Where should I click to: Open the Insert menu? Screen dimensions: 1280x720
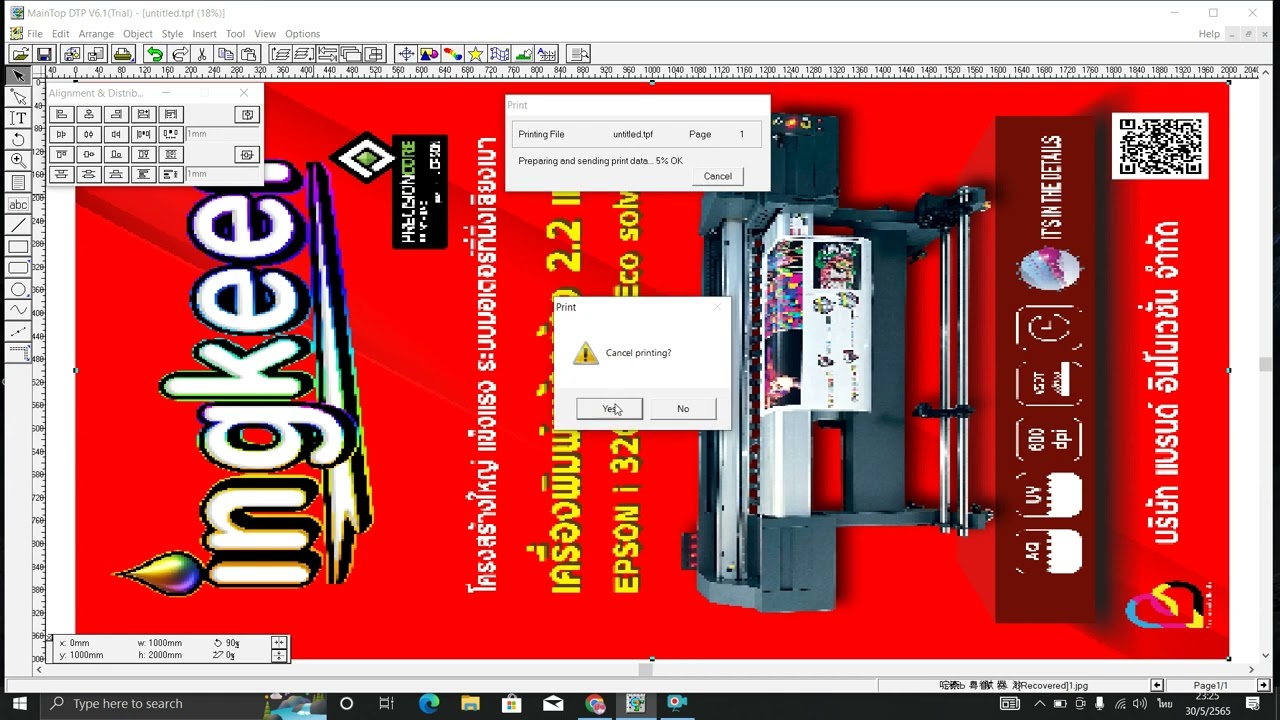[x=204, y=34]
